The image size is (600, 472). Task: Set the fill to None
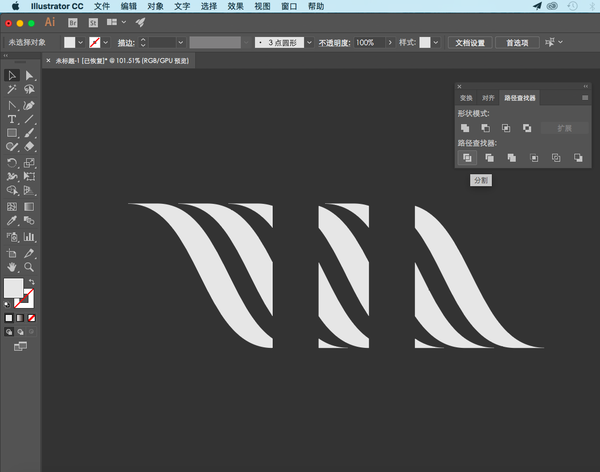pyautogui.click(x=31, y=318)
